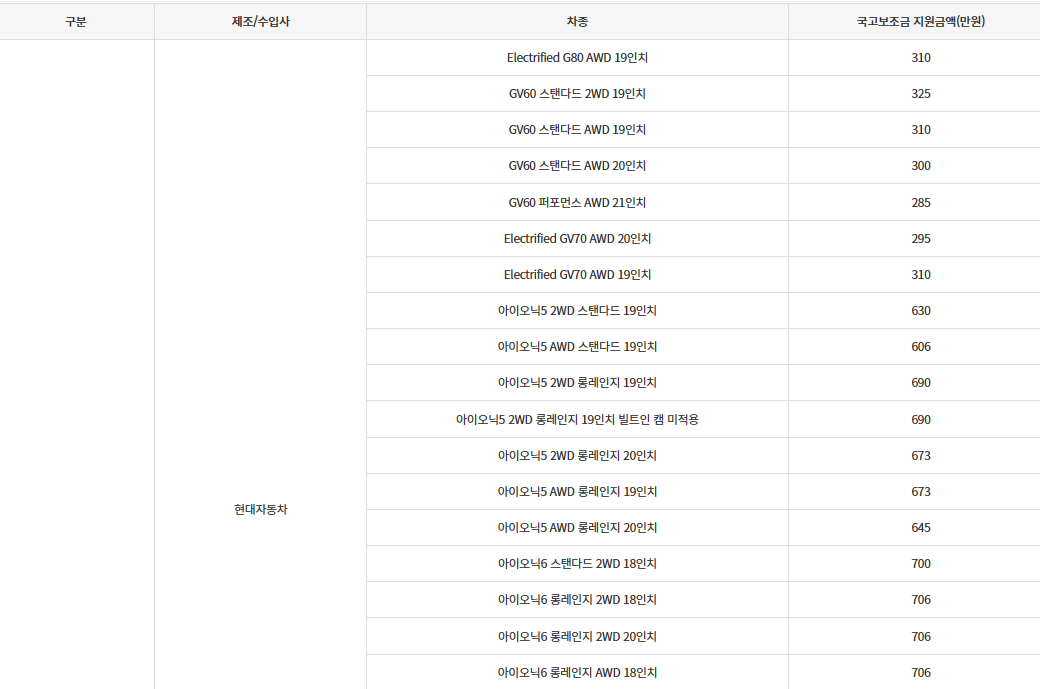
Task: Select 아이오닉6 스탠다드 2WD 18인치 model
Action: click(577, 563)
